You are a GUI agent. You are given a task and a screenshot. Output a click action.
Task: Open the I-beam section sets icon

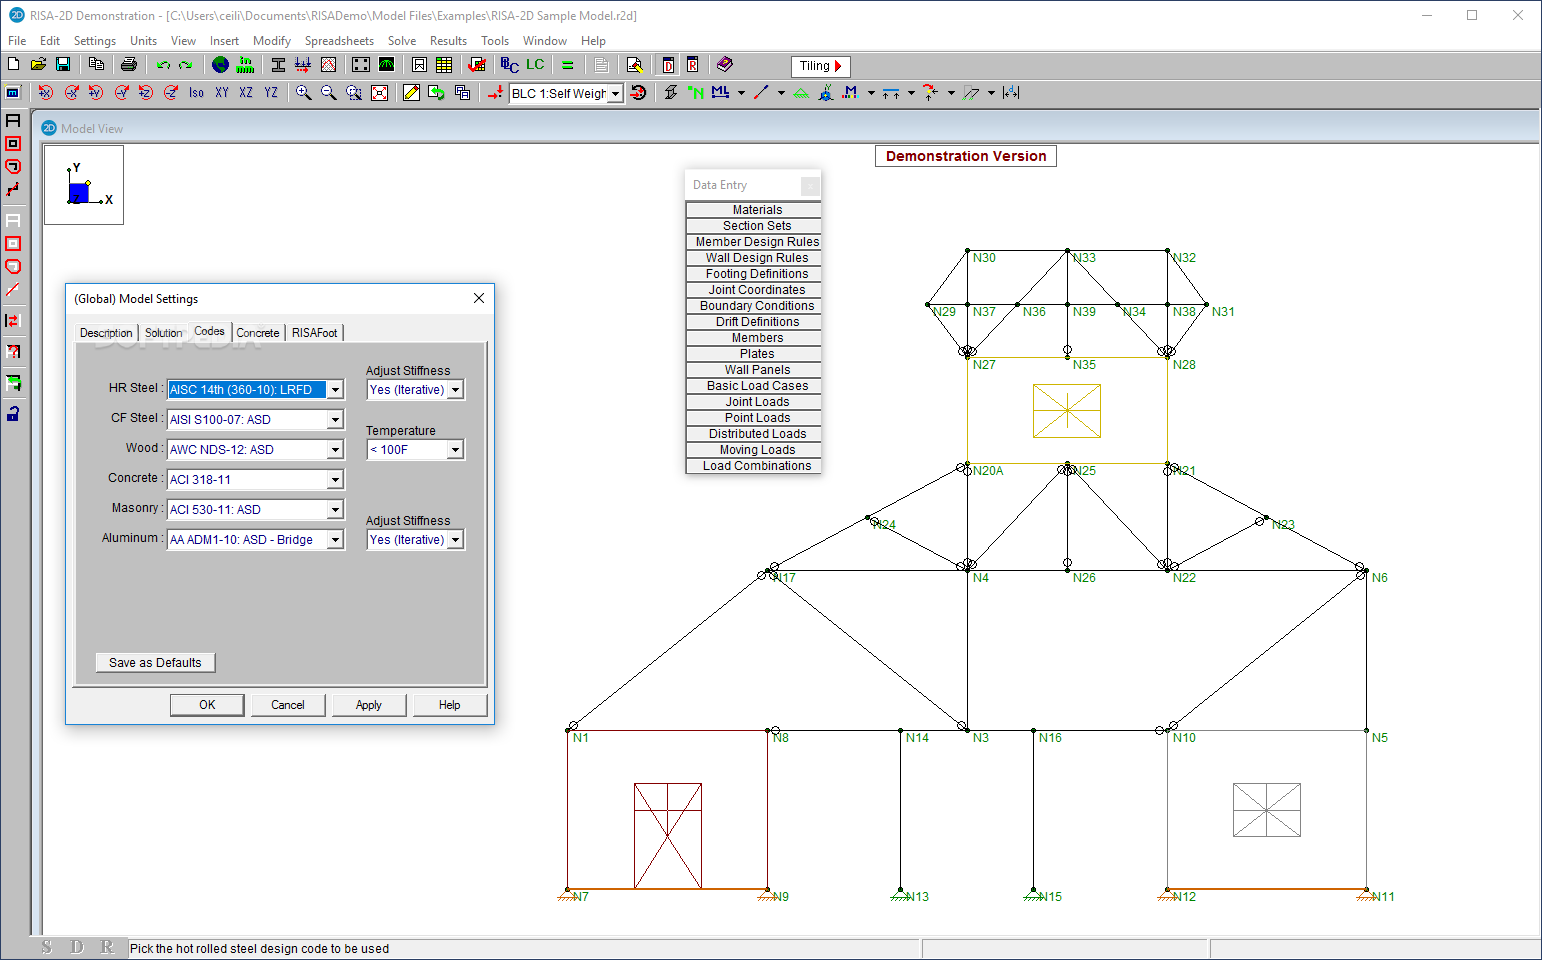click(x=278, y=65)
